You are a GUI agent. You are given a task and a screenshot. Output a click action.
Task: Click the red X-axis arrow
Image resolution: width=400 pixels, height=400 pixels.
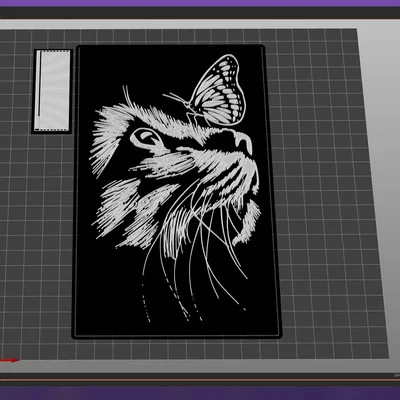[10, 360]
